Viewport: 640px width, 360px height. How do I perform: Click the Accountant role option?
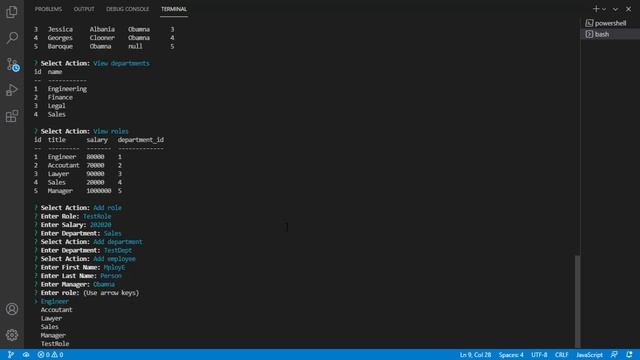tap(56, 310)
